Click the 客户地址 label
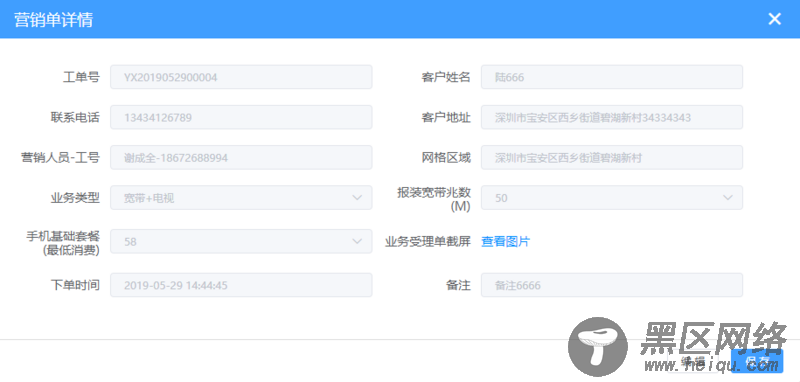 (446, 118)
